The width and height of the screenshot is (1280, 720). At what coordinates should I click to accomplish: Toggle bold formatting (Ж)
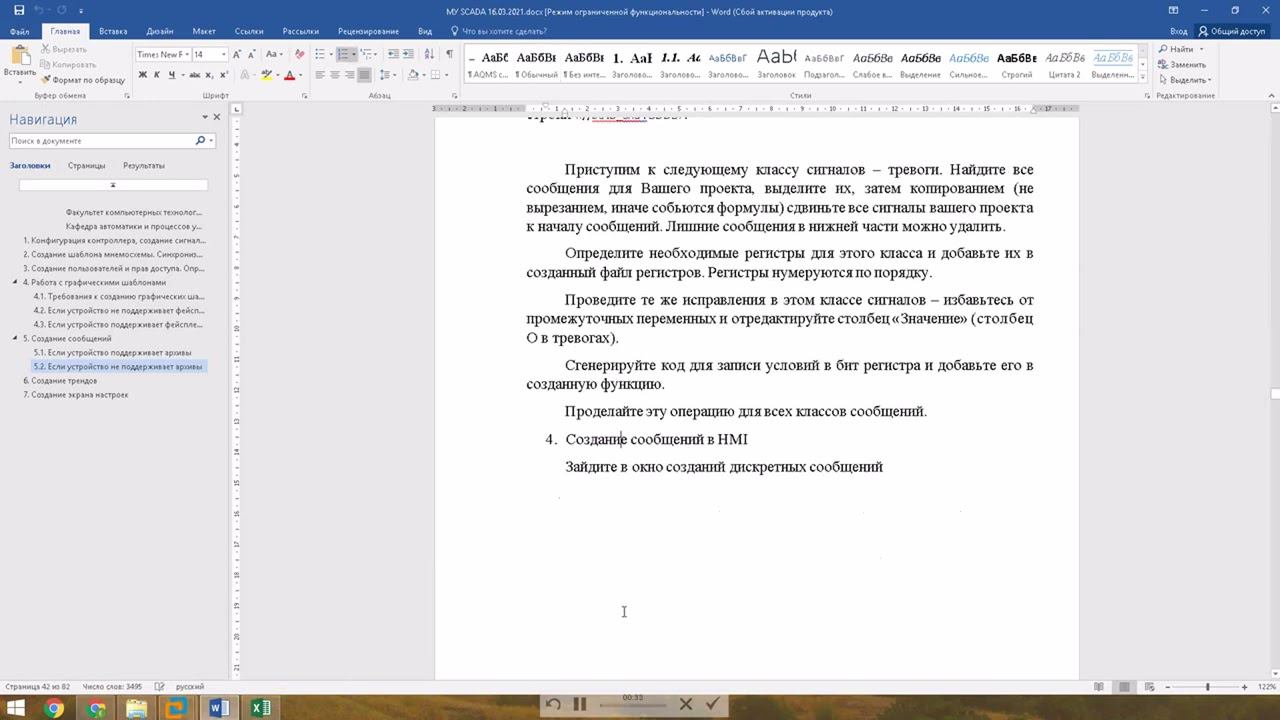pos(142,75)
